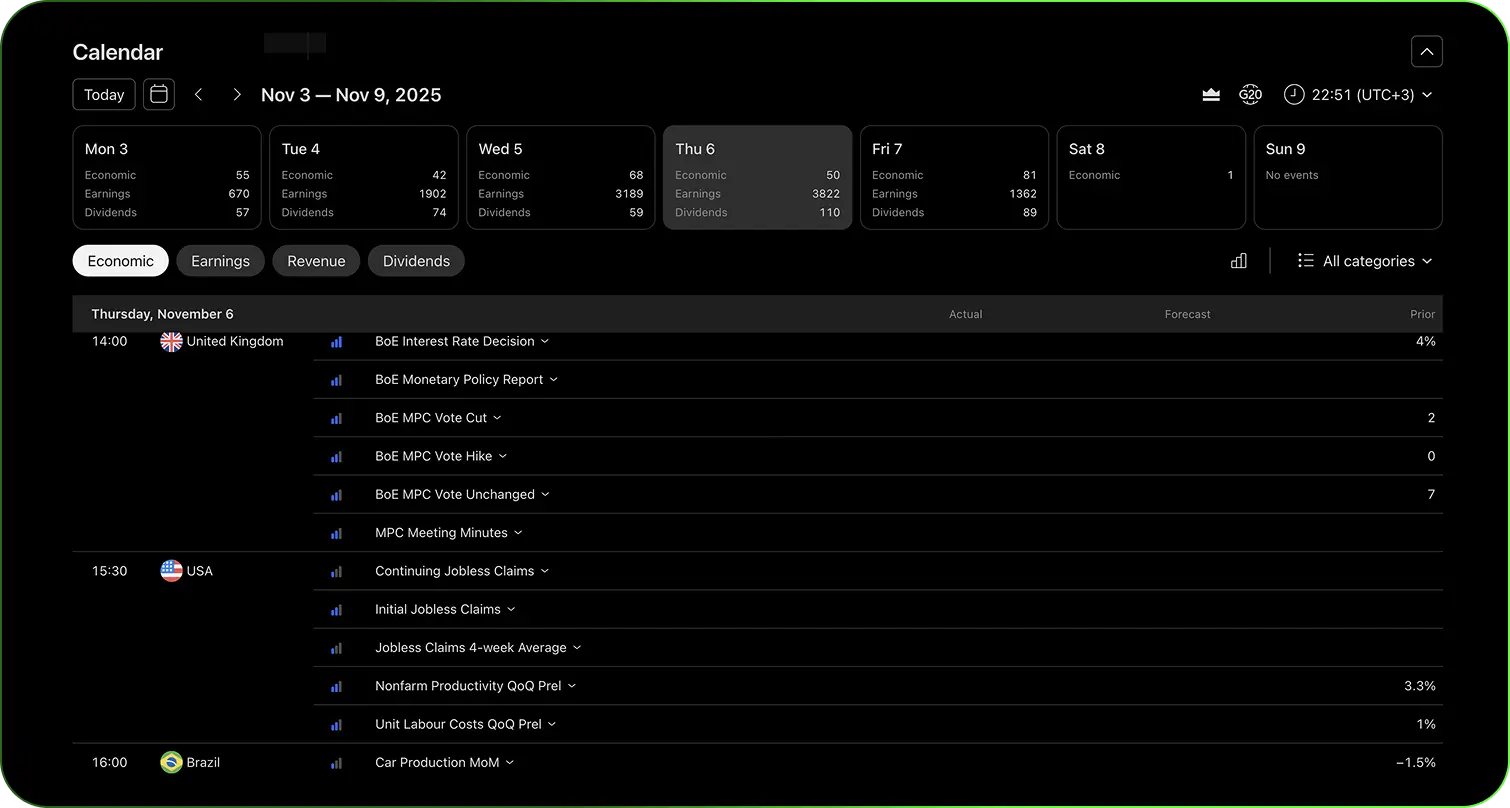Switch to the Earnings tab

(x=220, y=261)
